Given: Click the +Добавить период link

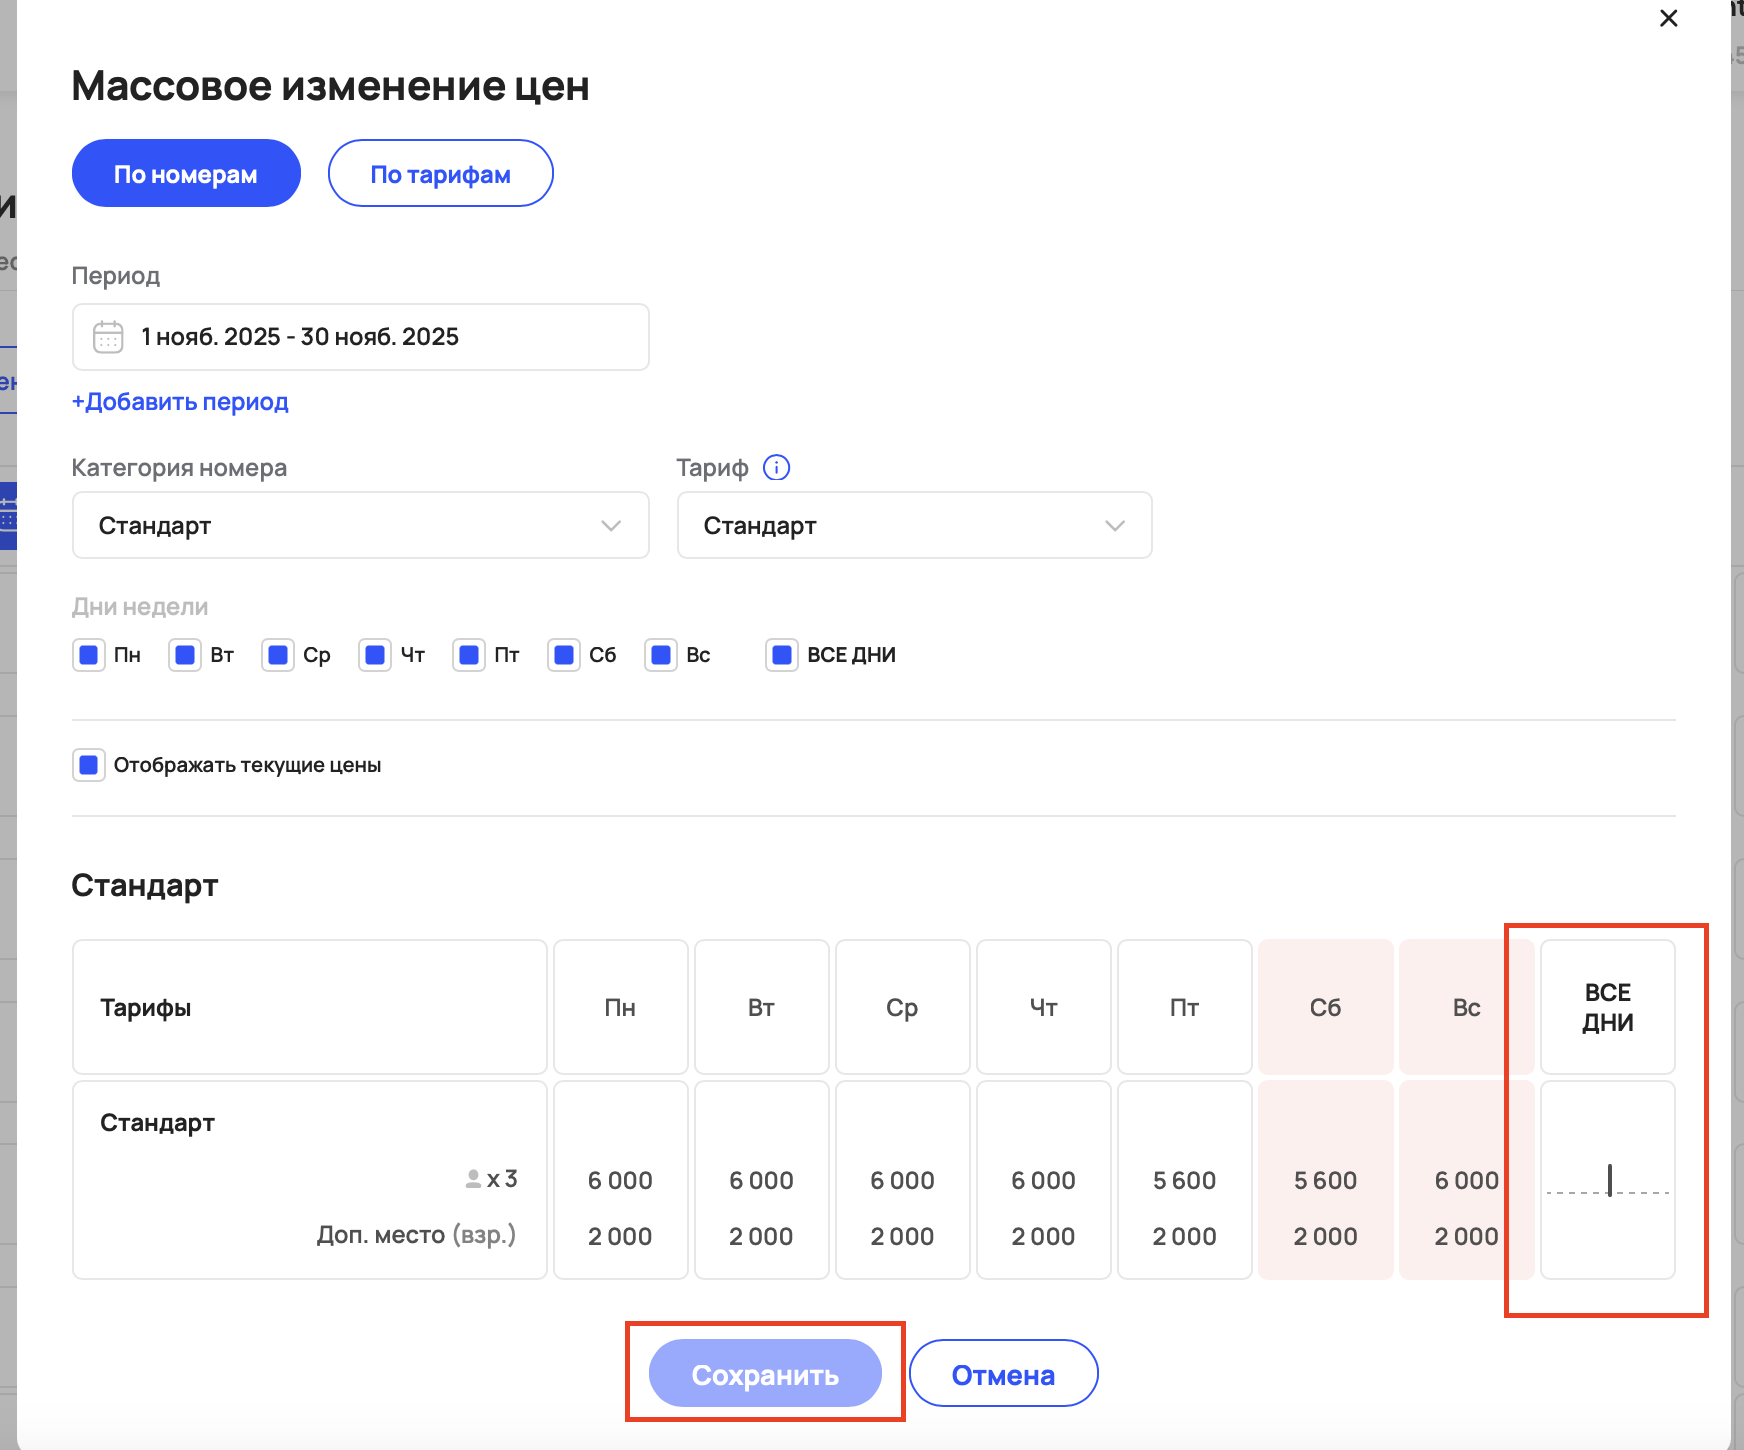Looking at the screenshot, I should pyautogui.click(x=180, y=402).
